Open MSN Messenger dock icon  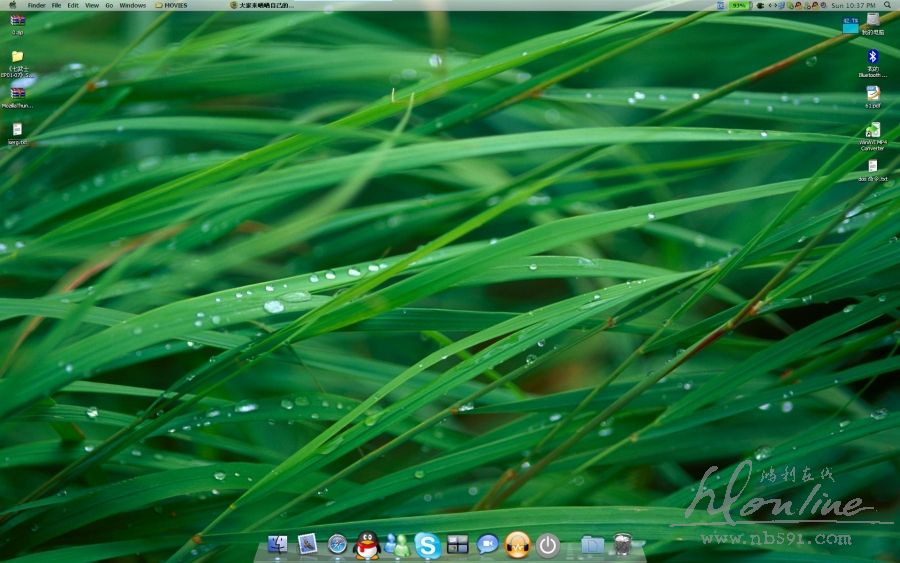click(x=397, y=545)
